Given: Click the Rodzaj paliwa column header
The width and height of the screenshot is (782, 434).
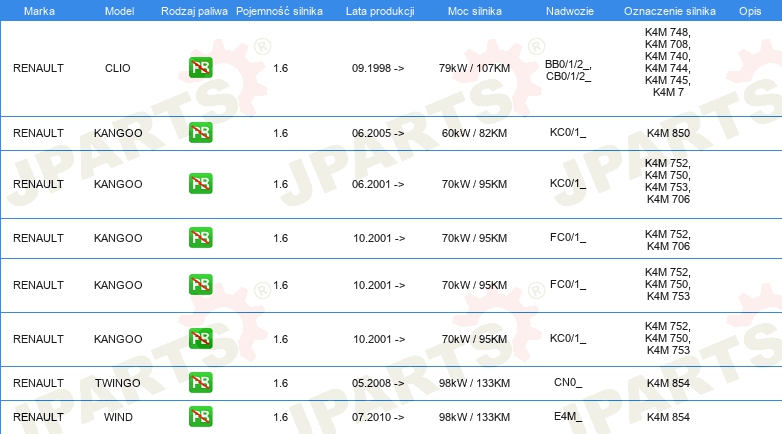Looking at the screenshot, I should [194, 11].
